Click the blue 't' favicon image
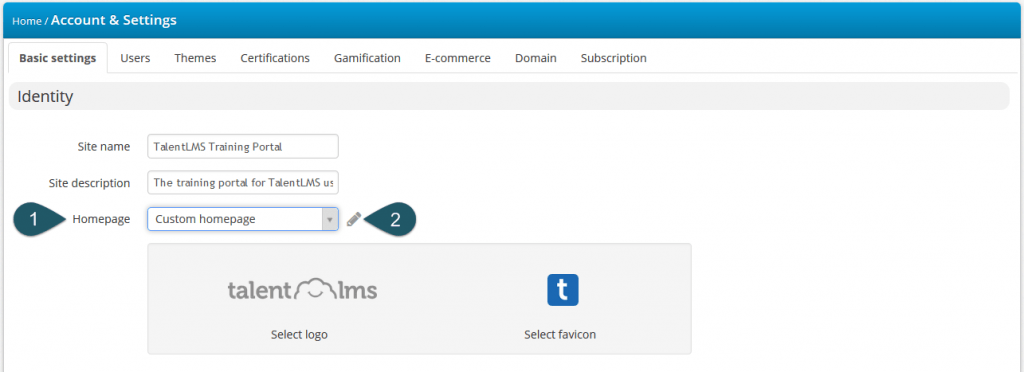 pos(563,290)
